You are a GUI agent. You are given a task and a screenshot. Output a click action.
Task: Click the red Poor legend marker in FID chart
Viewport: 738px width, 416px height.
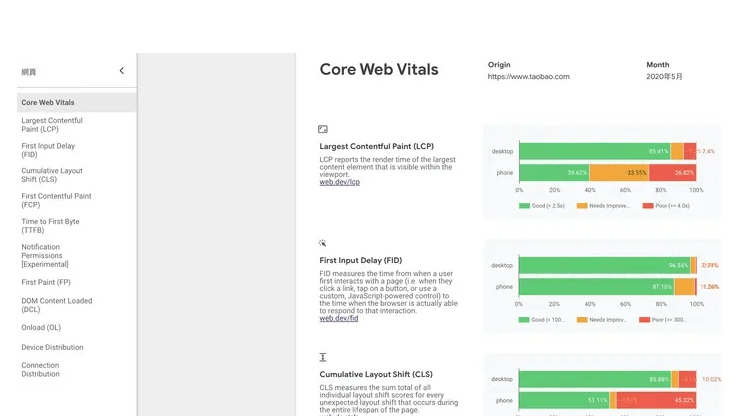click(x=644, y=320)
